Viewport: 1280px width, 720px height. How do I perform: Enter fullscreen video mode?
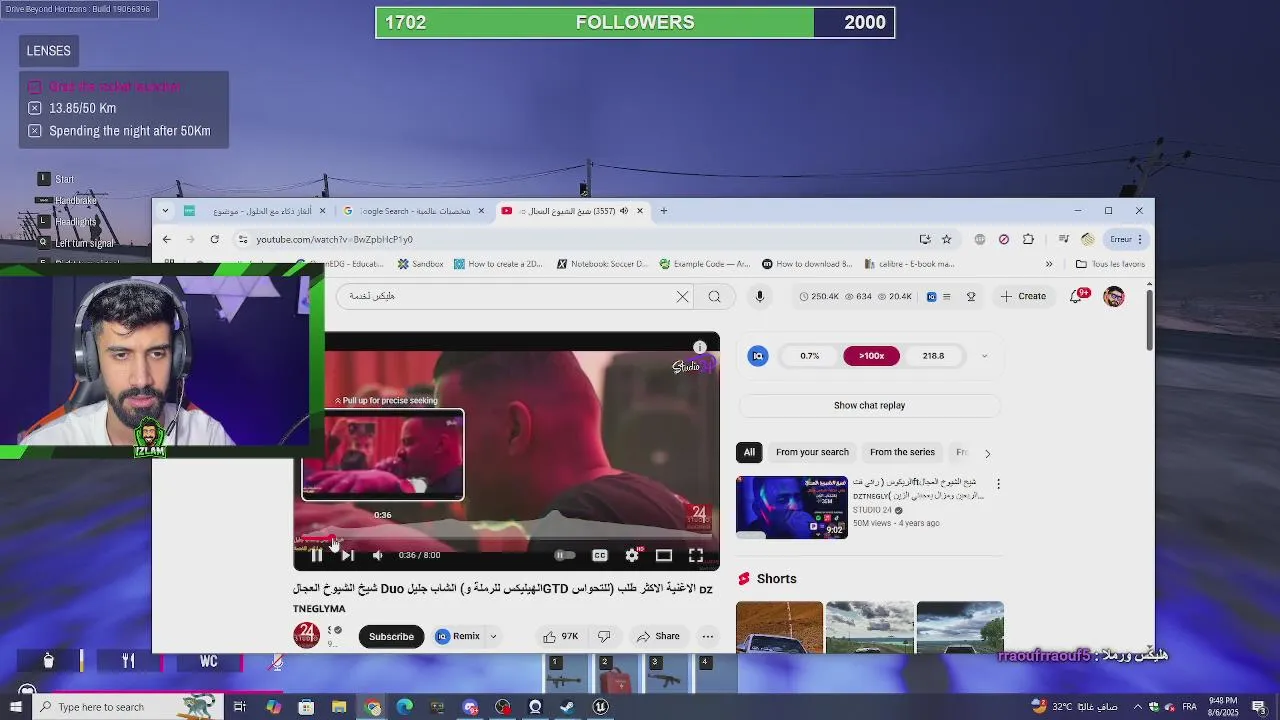(696, 555)
